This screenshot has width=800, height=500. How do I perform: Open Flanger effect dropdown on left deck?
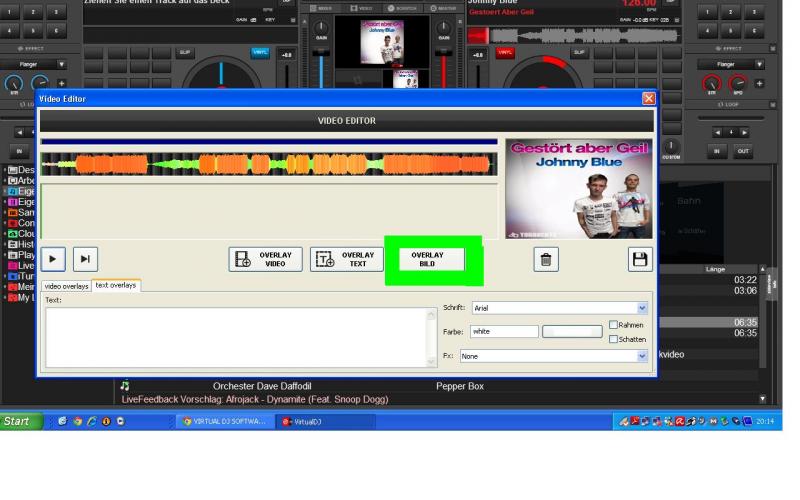pos(34,64)
